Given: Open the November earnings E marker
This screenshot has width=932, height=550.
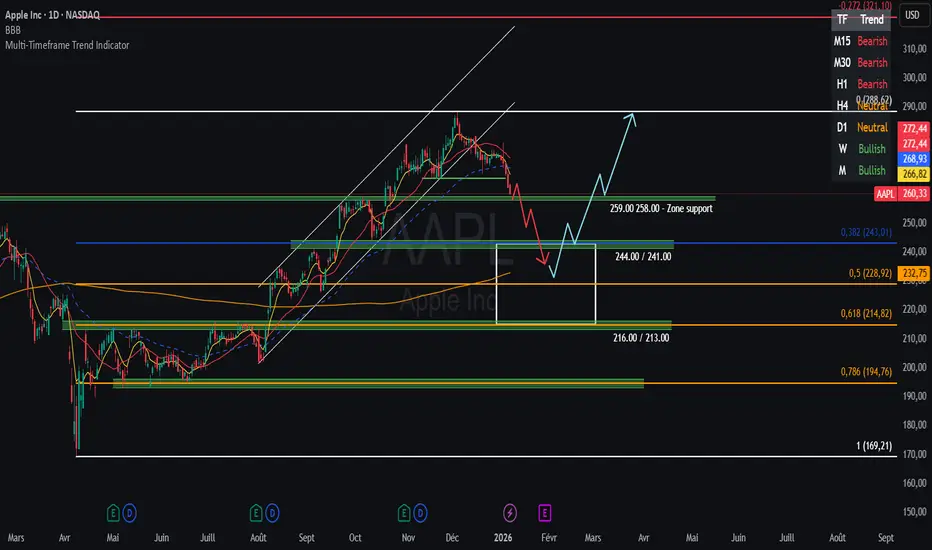Looking at the screenshot, I should (x=404, y=513).
